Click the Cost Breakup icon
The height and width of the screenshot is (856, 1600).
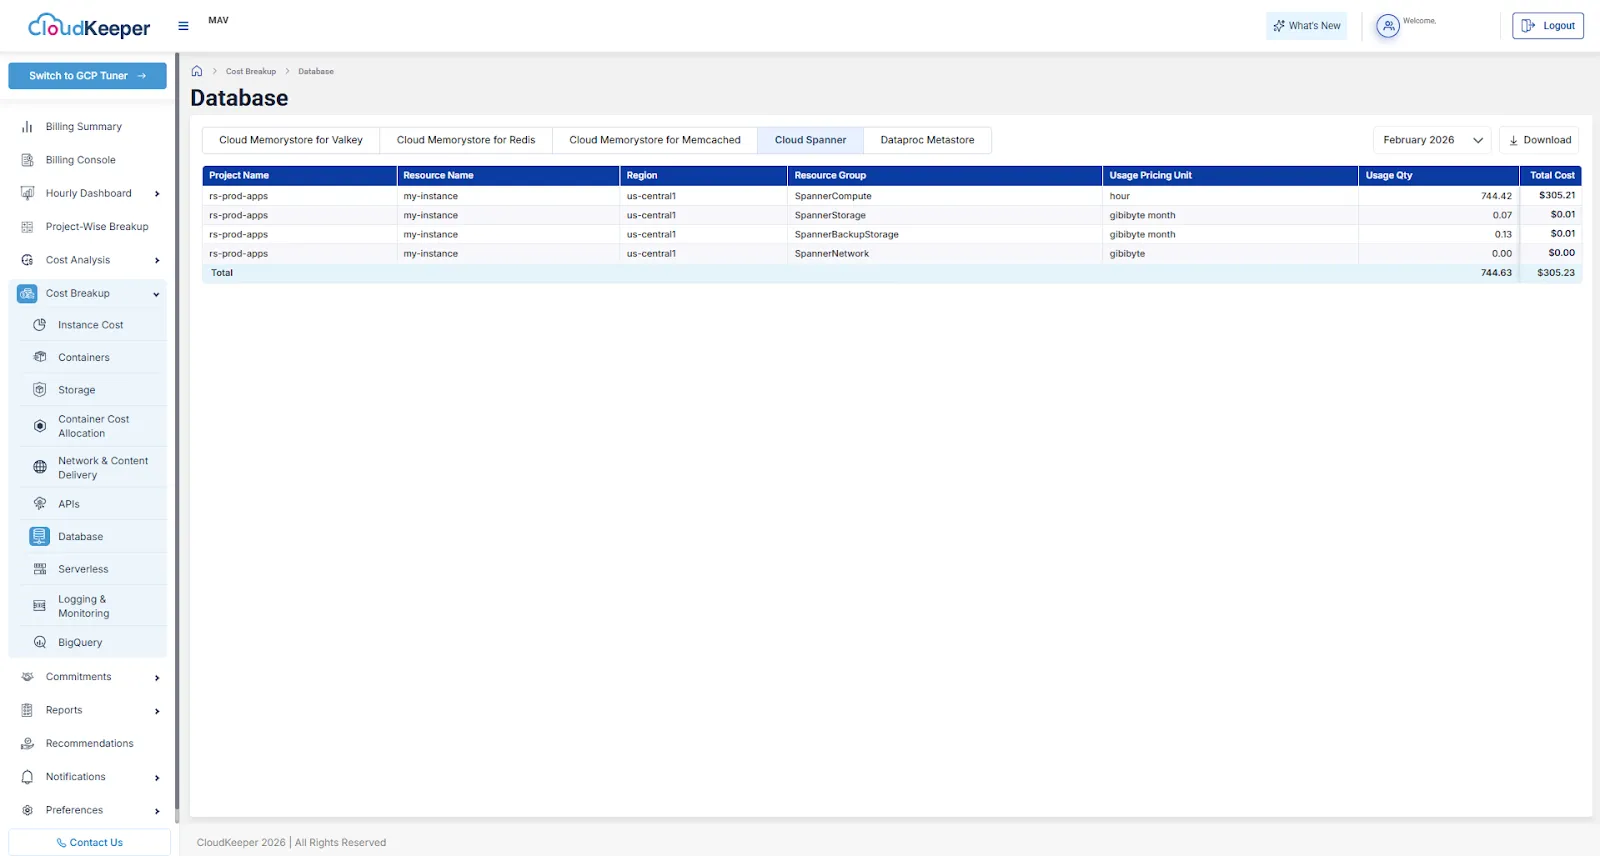27,294
